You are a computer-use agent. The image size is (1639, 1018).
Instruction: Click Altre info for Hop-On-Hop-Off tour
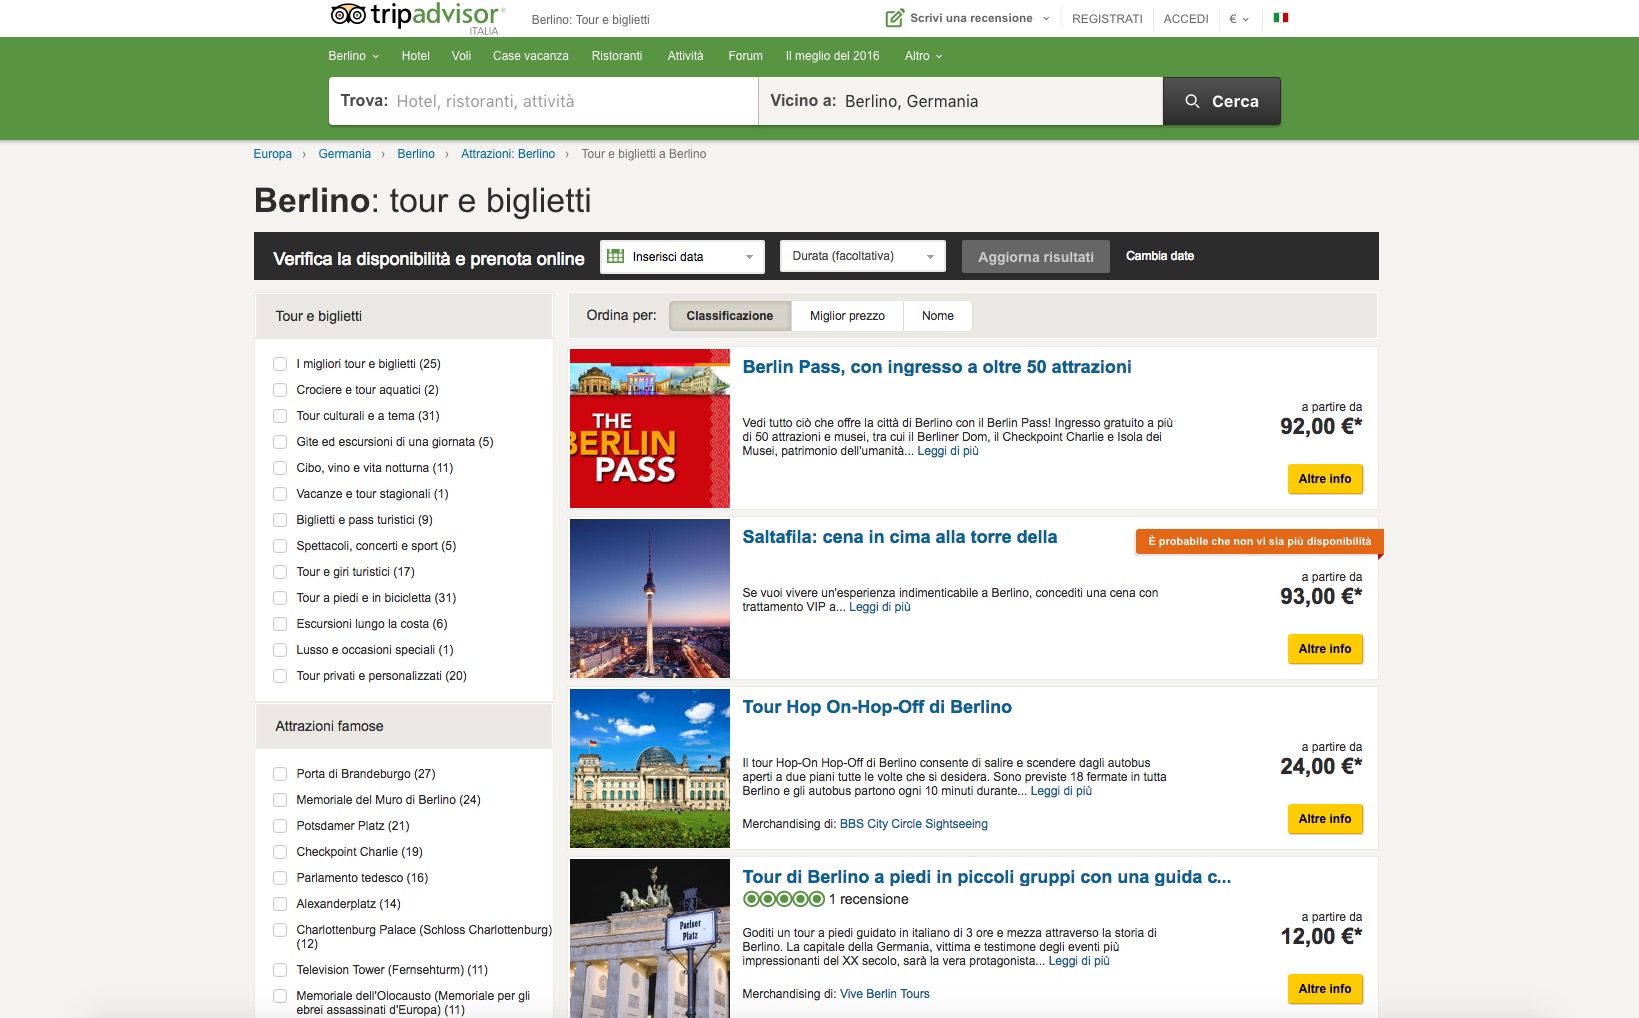(1325, 819)
